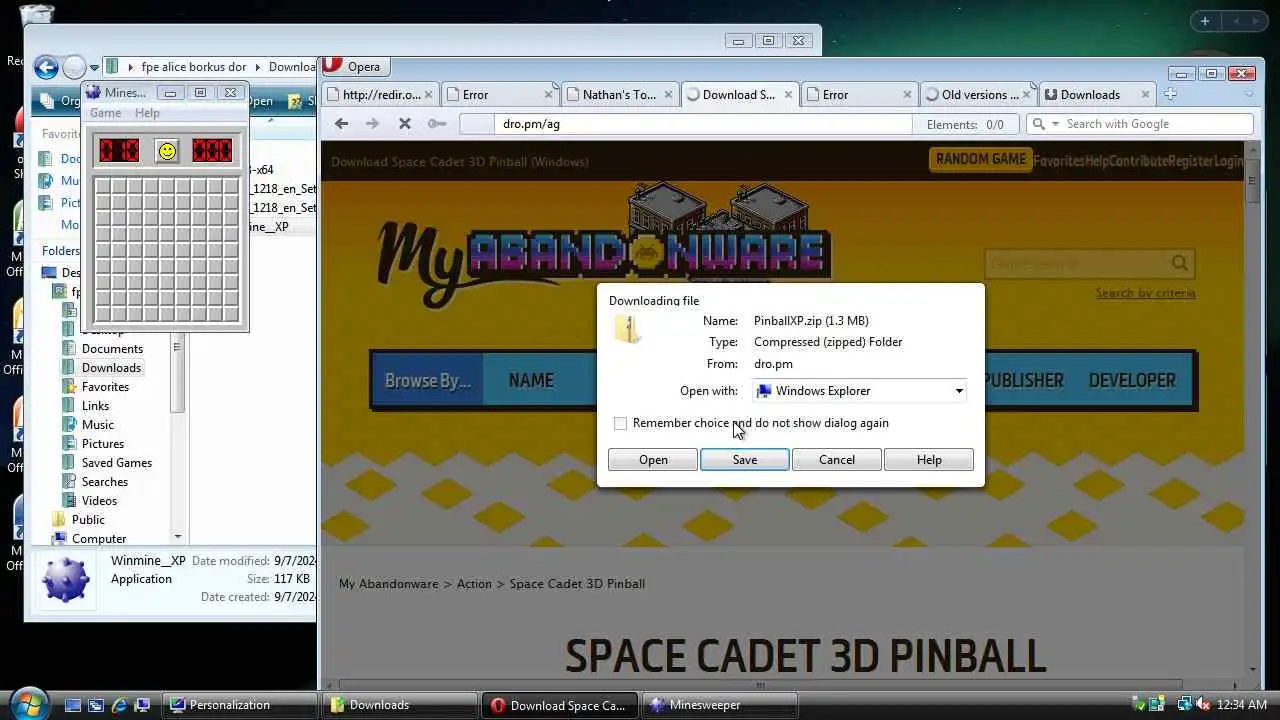This screenshot has height=720, width=1280.
Task: Click the Minesweeper smiley face button
Action: [167, 151]
